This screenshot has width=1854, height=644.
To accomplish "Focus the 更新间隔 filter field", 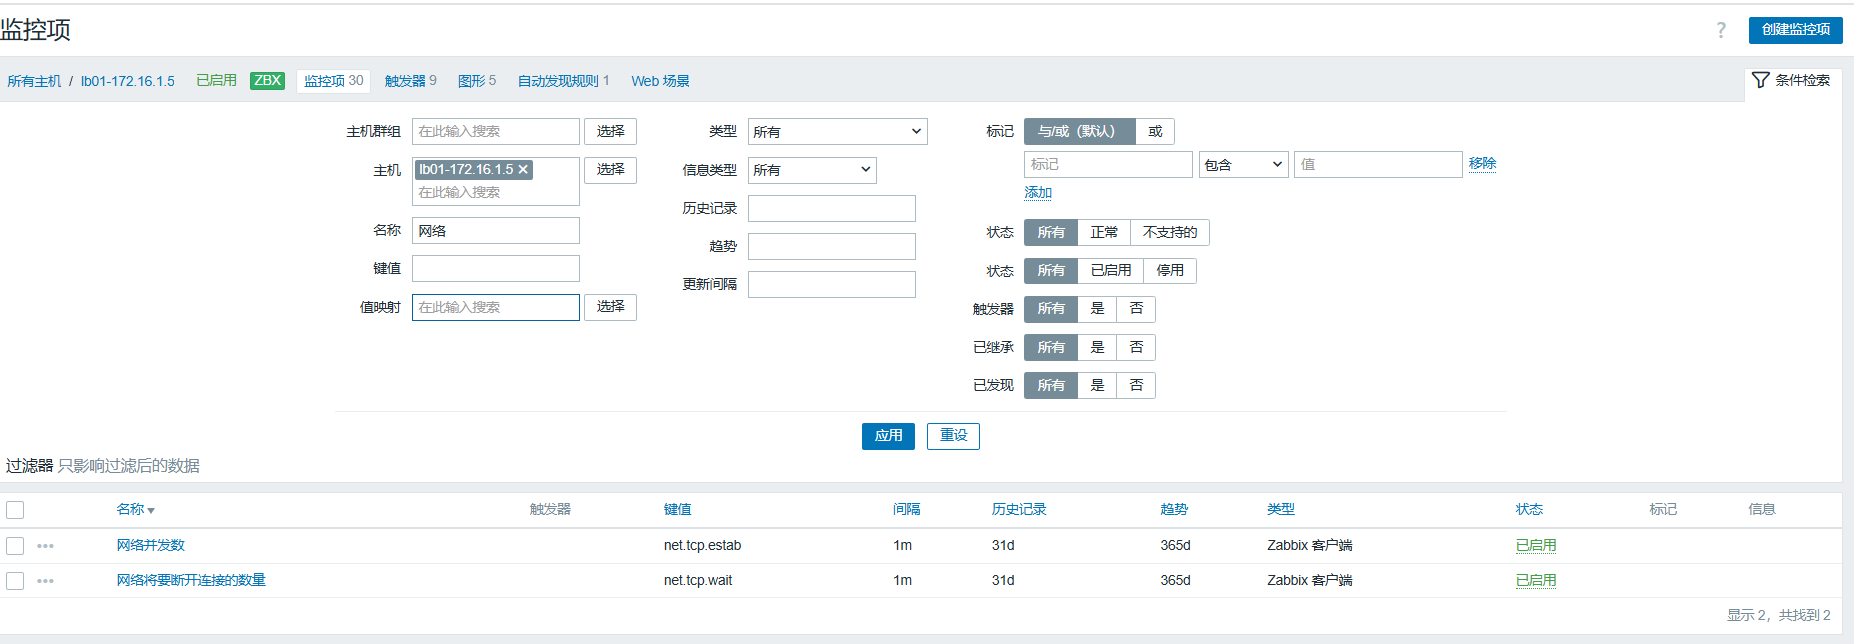I will tap(832, 285).
